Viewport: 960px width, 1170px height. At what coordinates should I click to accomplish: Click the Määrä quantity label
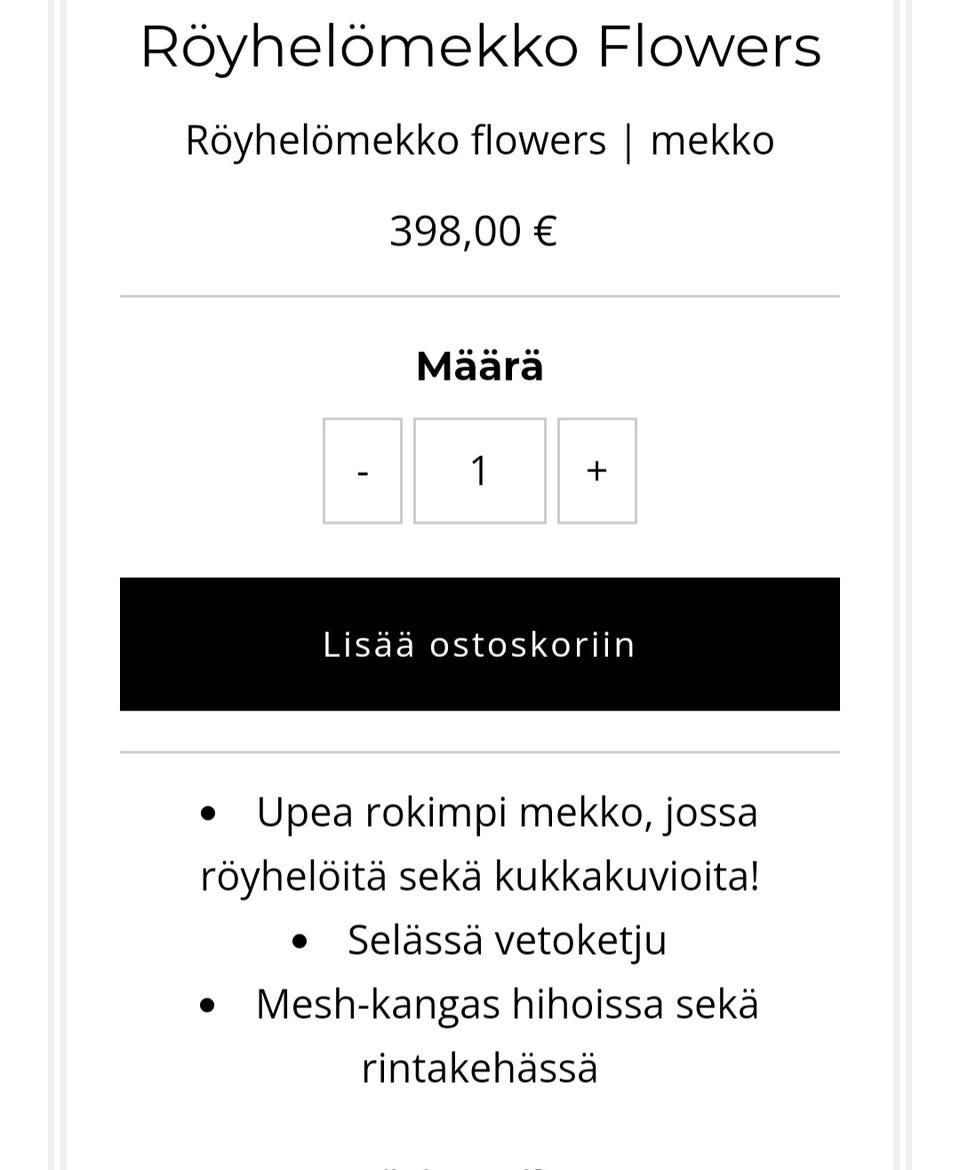480,366
